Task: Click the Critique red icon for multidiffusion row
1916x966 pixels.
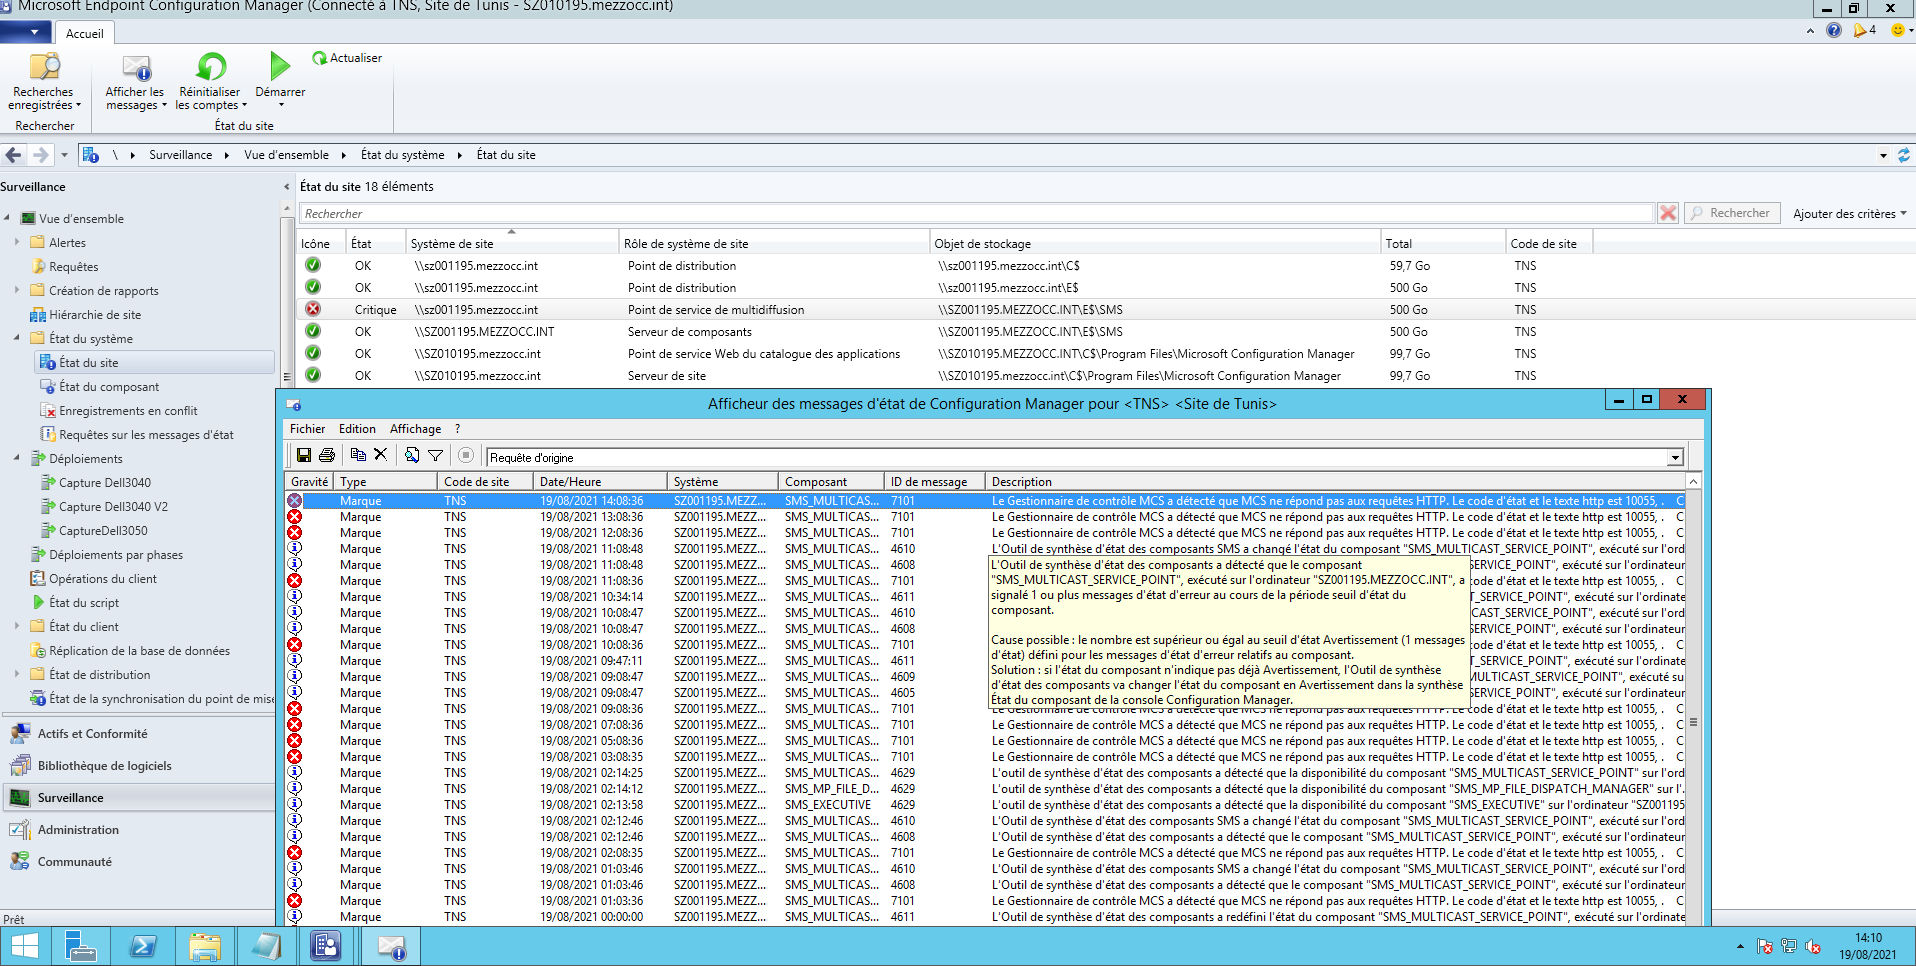Action: [313, 309]
